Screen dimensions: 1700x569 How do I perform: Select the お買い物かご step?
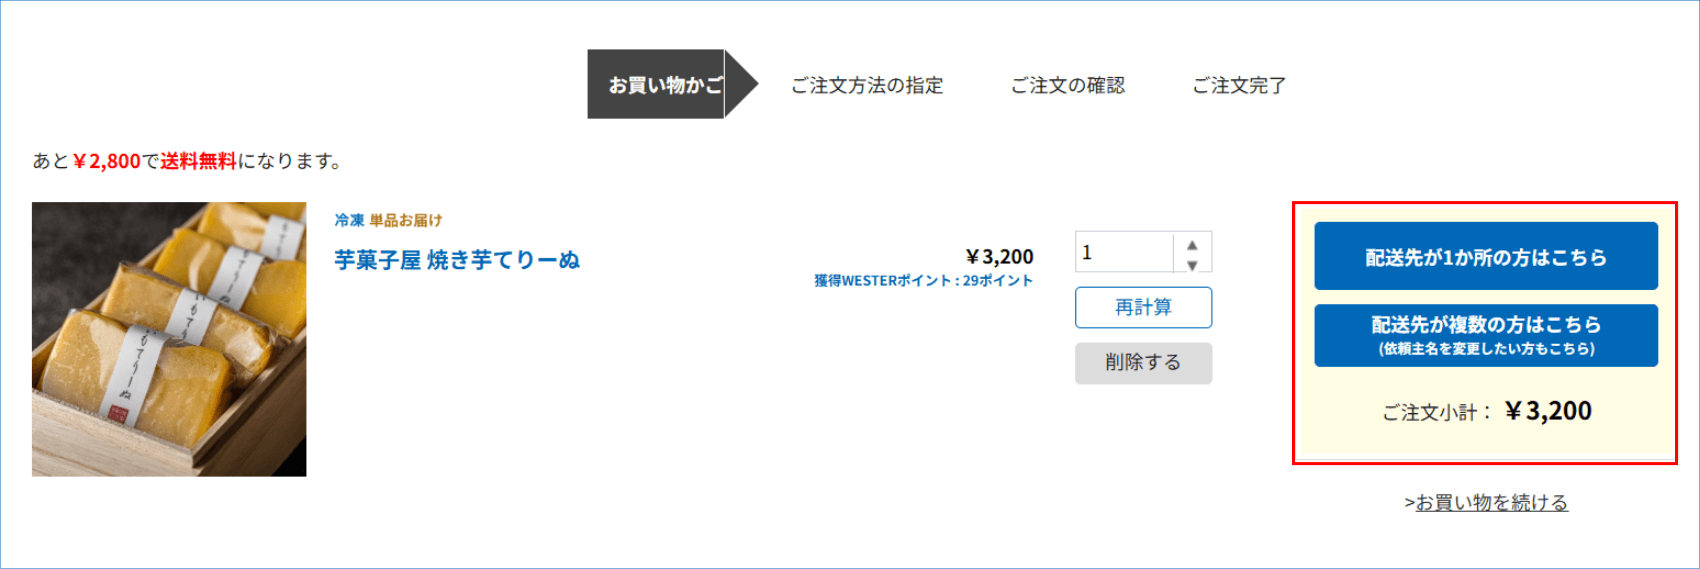click(x=664, y=85)
